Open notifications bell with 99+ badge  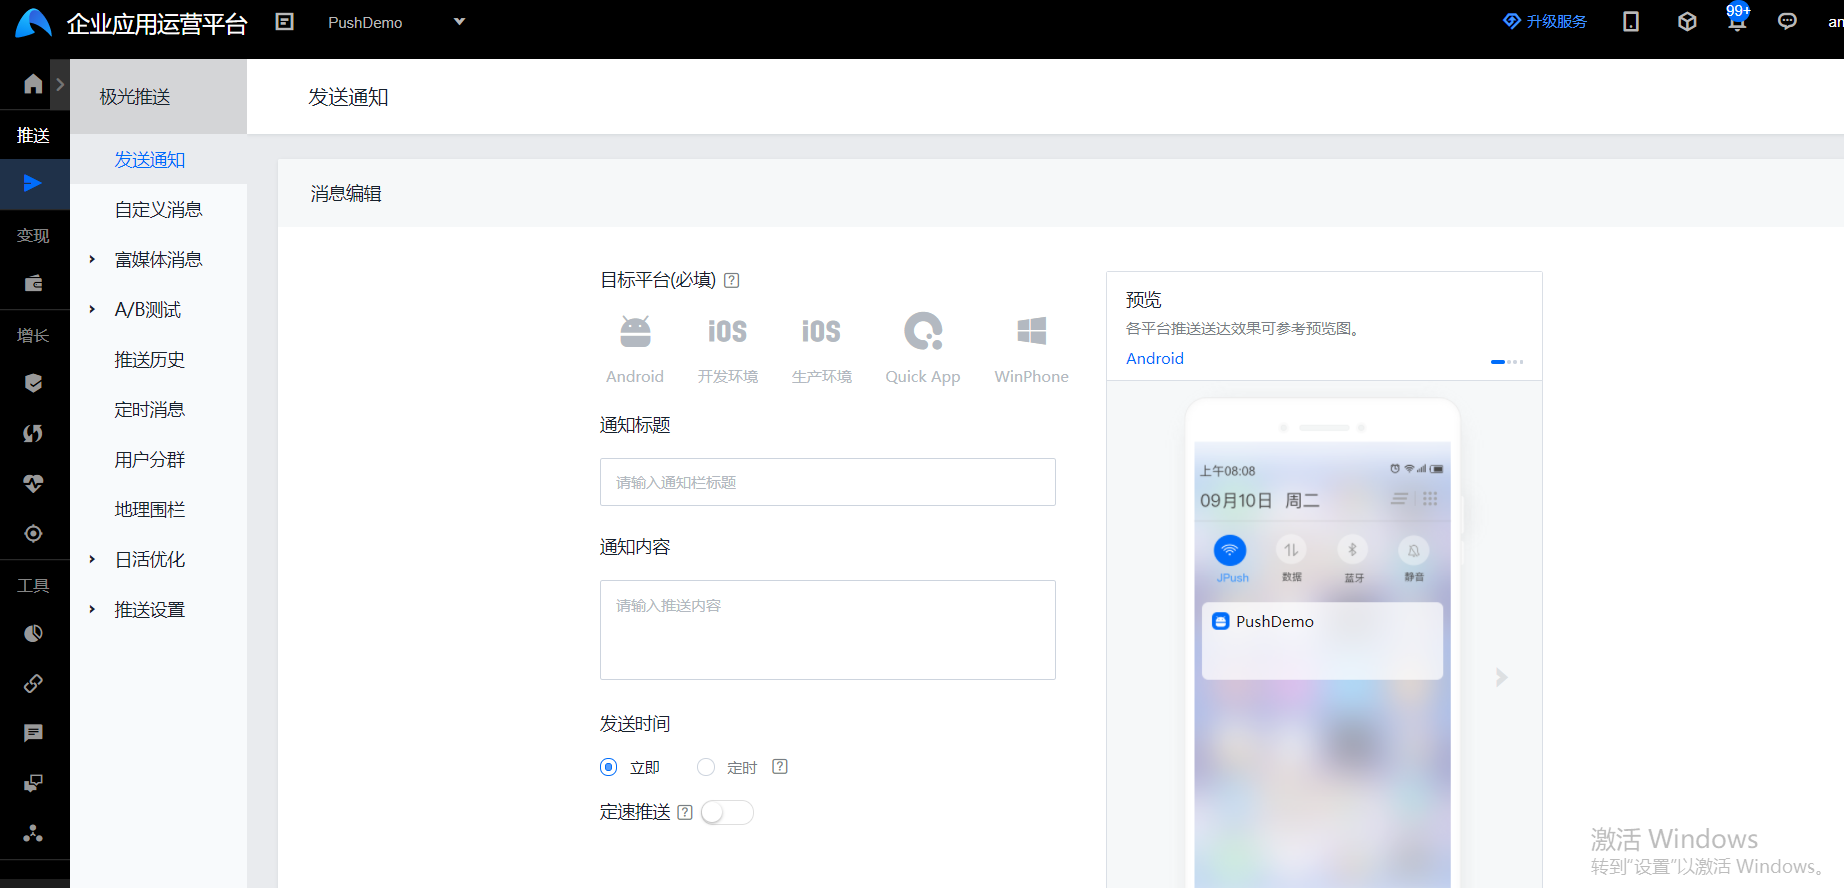tap(1737, 21)
